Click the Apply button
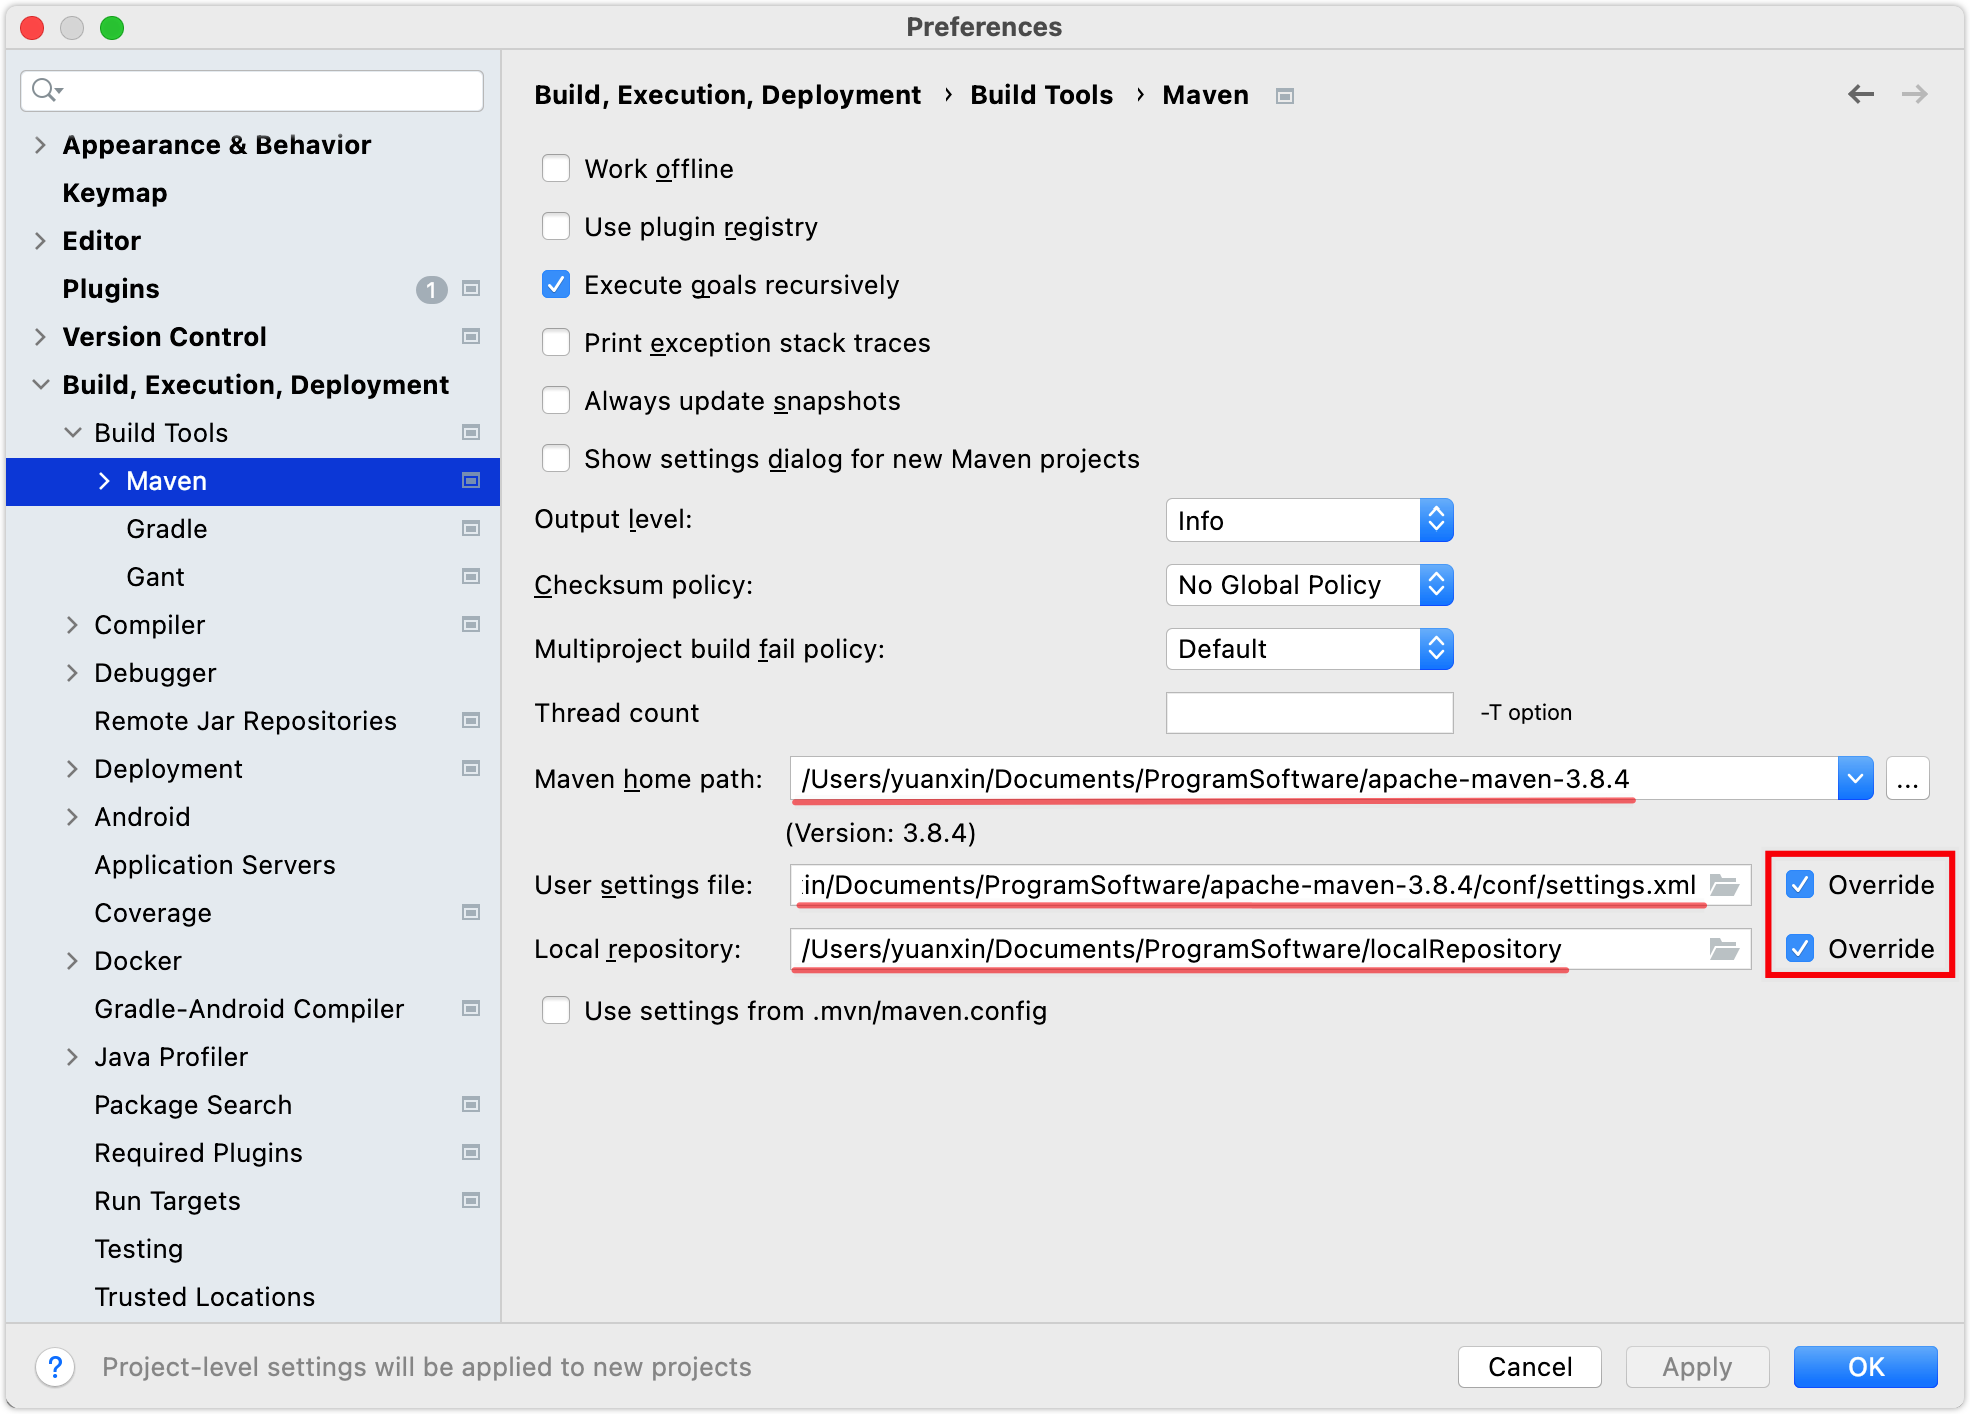The width and height of the screenshot is (1970, 1414). coord(1697,1366)
